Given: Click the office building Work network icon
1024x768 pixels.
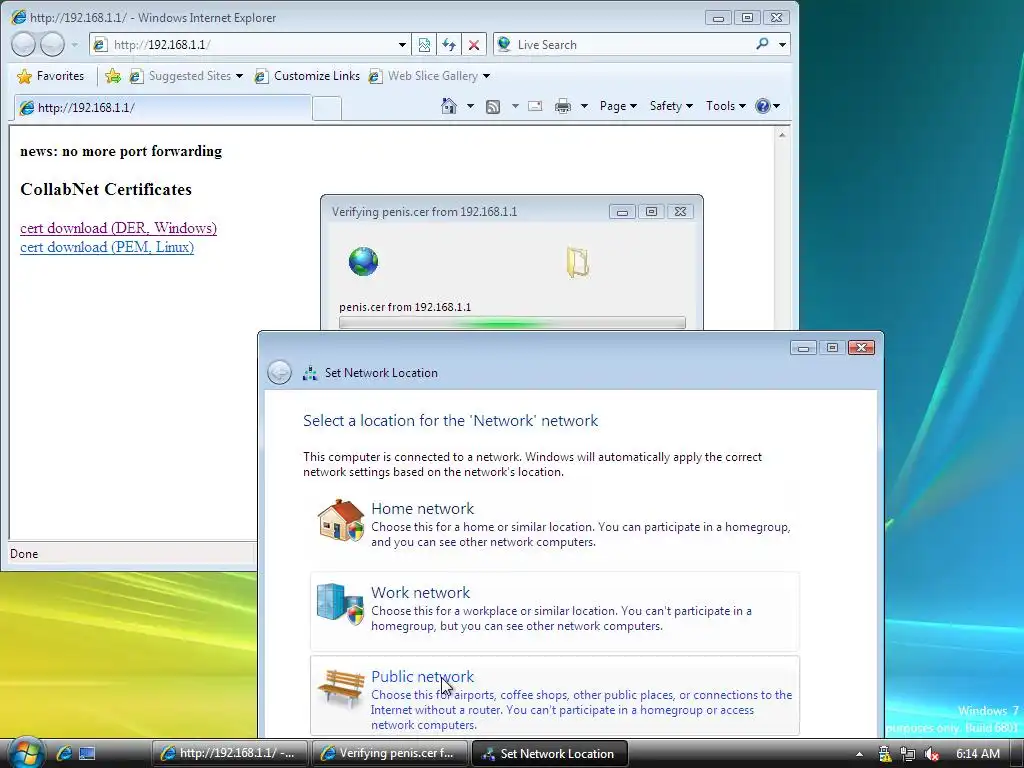Looking at the screenshot, I should (x=340, y=603).
